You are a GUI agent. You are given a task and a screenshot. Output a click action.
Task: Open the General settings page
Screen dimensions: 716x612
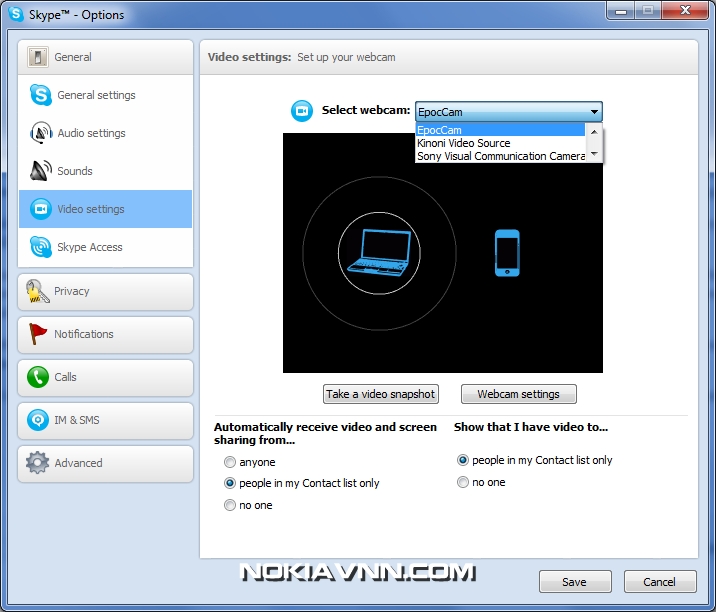[105, 95]
